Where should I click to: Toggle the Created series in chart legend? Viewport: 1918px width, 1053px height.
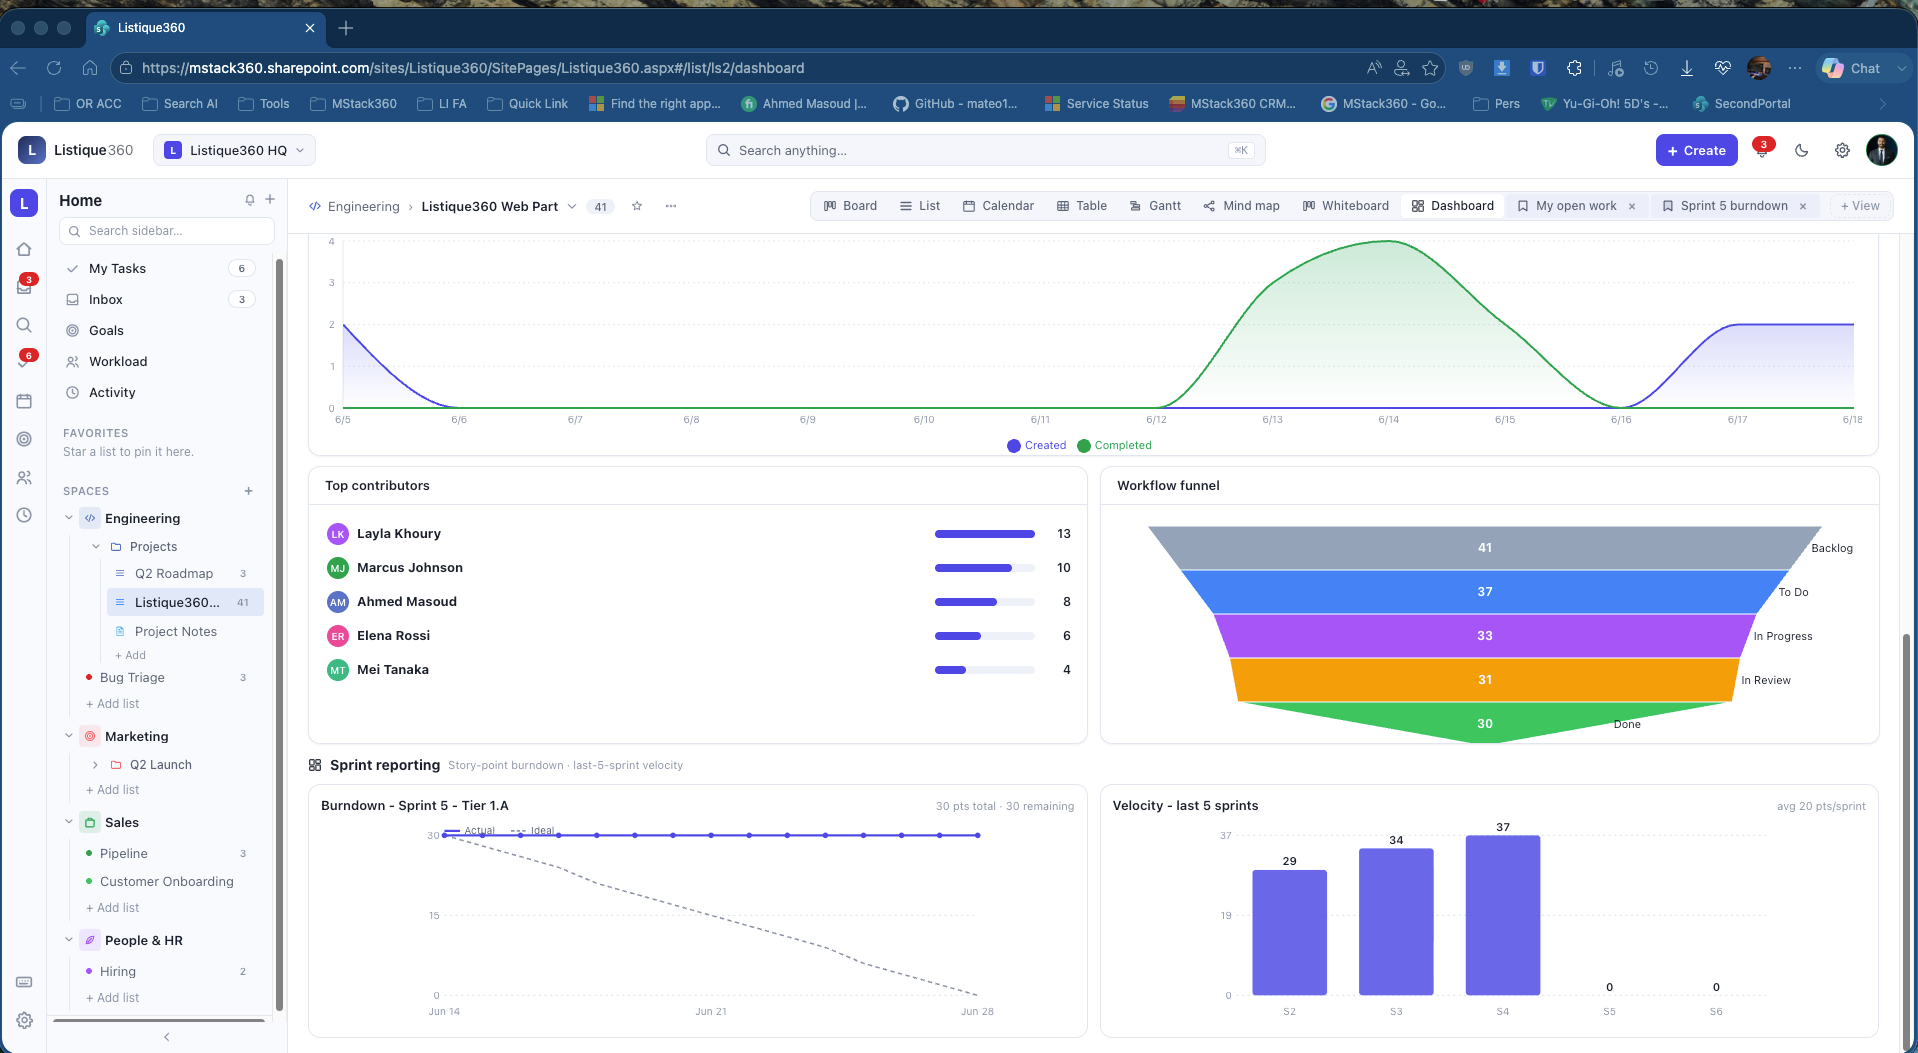(x=1037, y=446)
